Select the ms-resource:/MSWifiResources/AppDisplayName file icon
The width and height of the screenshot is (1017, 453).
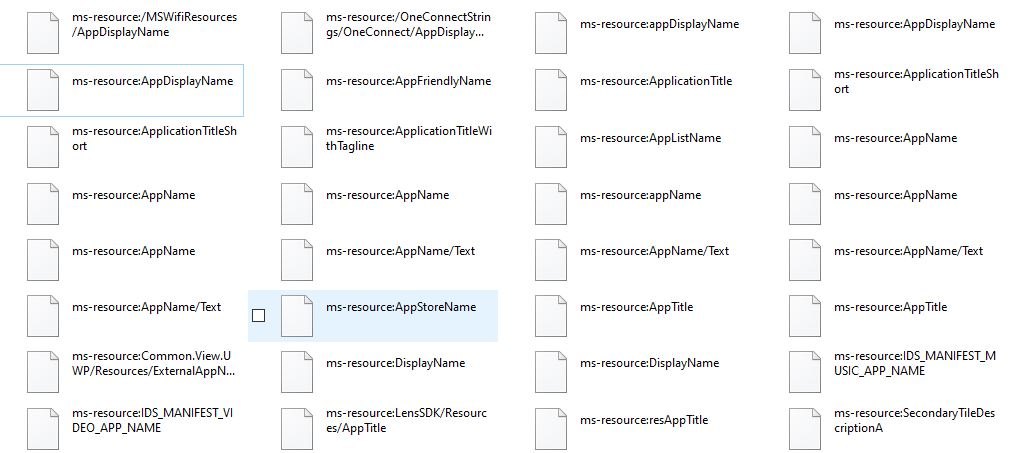[x=43, y=33]
